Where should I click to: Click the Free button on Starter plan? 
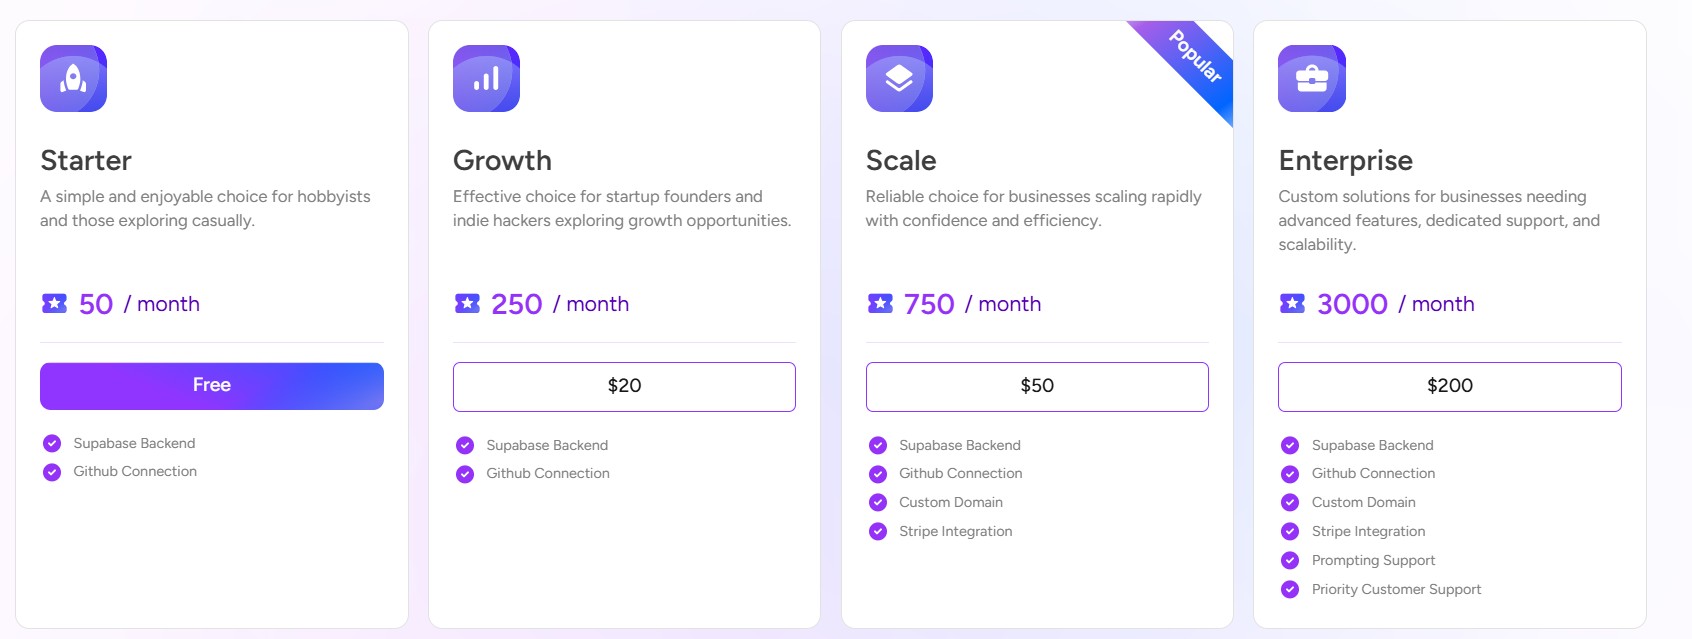point(211,385)
